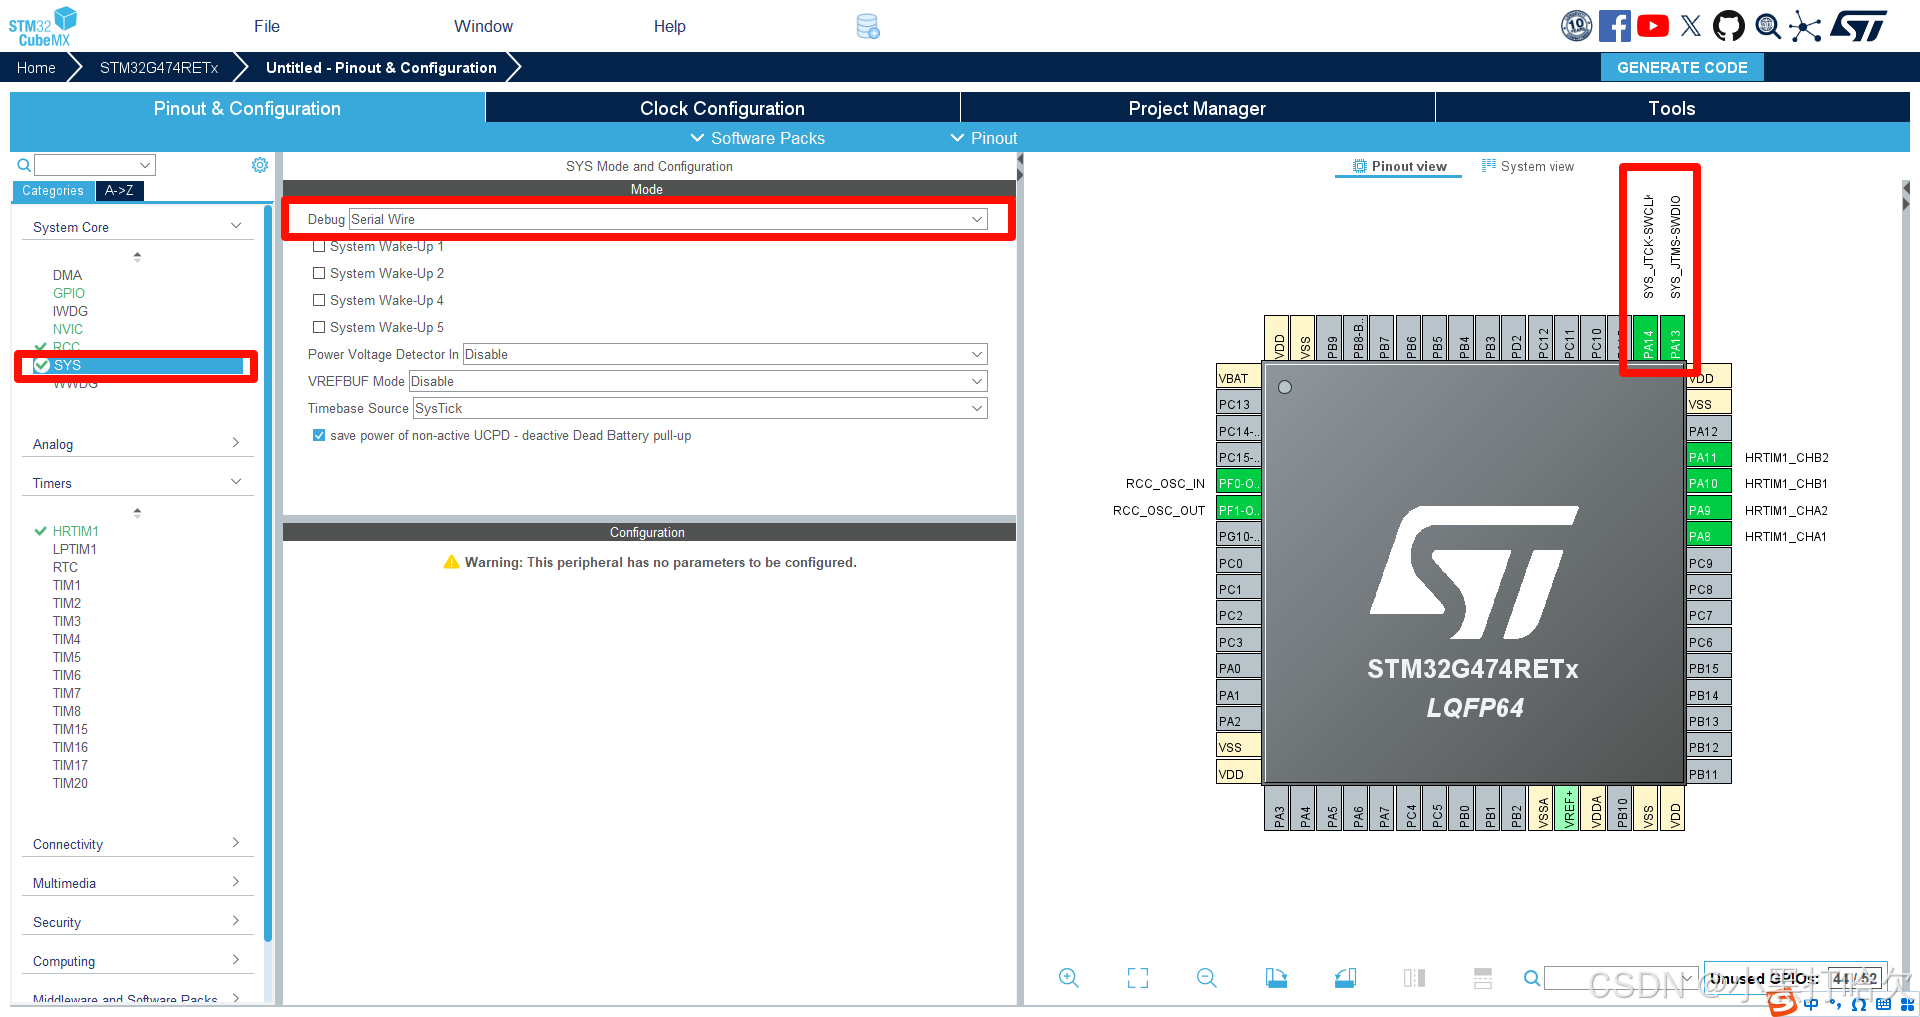1920x1017 pixels.
Task: Click the green PA14 pin on the chip
Action: click(1647, 337)
